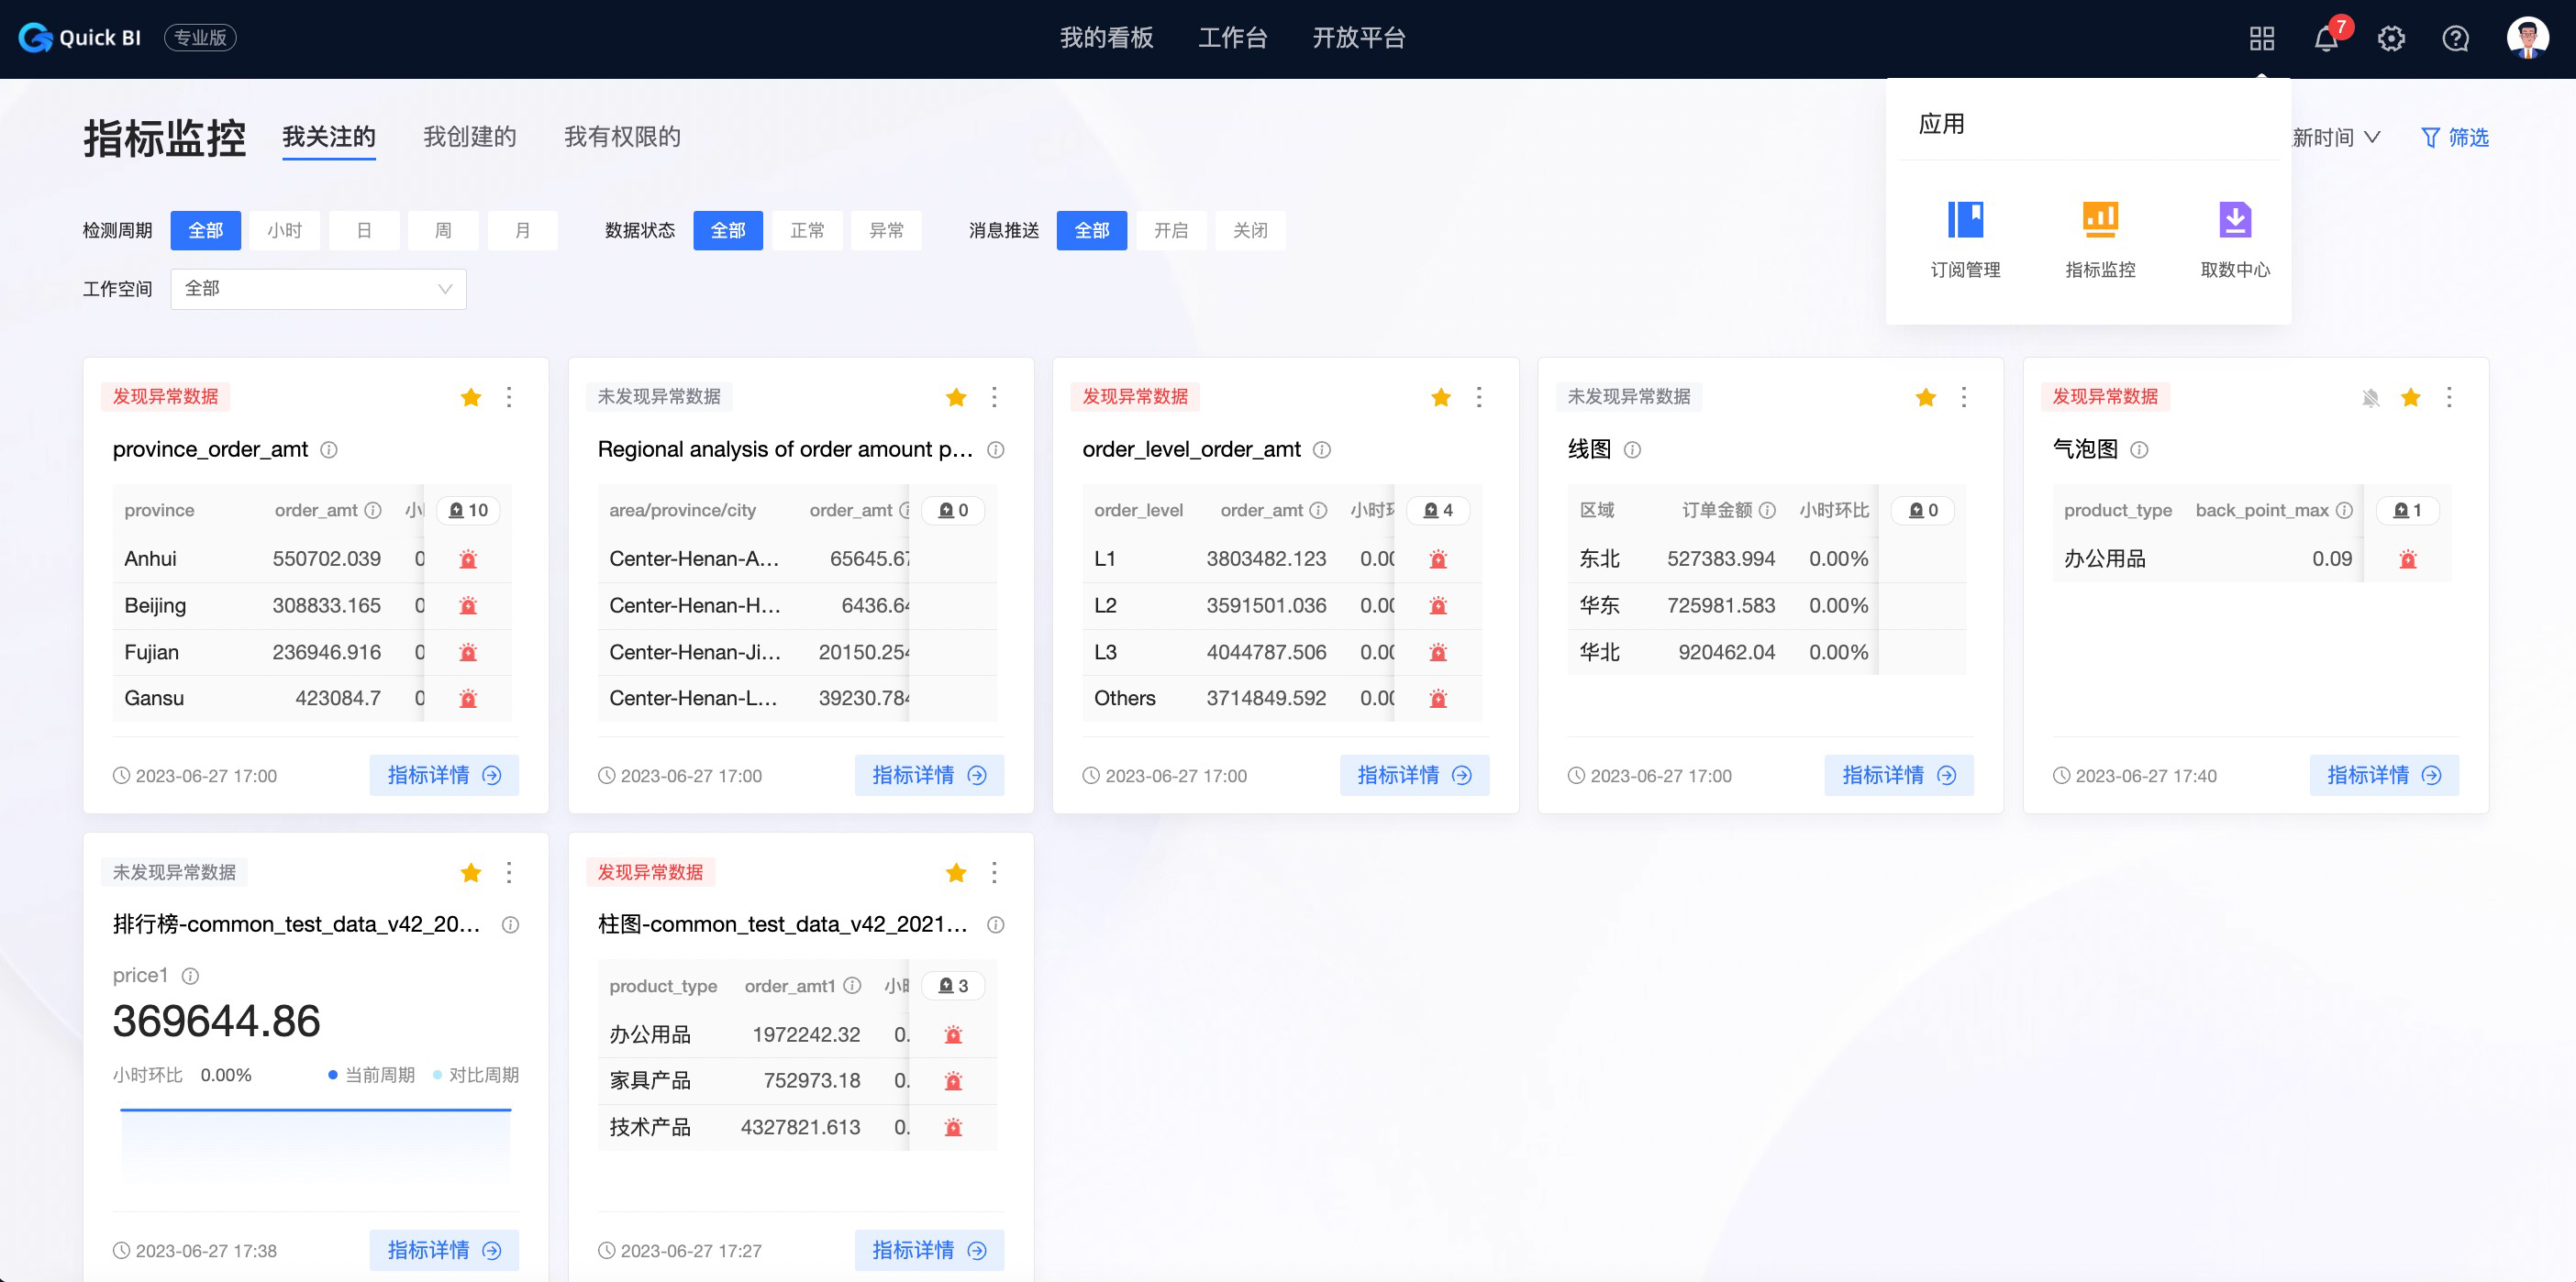Toggle the star on 排行榜 card
This screenshot has height=1282, width=2576.
coord(471,873)
